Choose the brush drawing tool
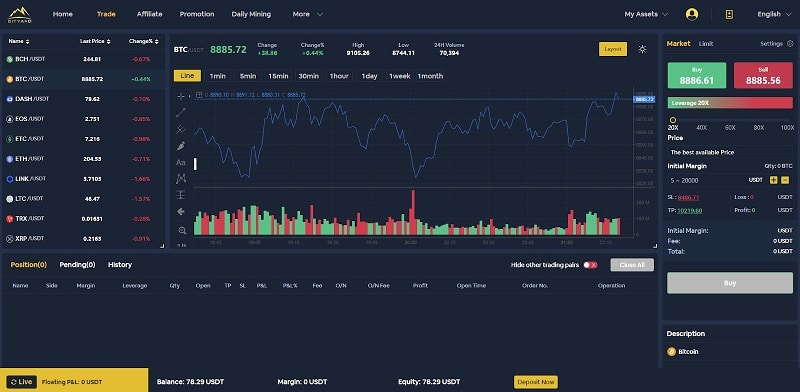The image size is (800, 392). click(181, 146)
